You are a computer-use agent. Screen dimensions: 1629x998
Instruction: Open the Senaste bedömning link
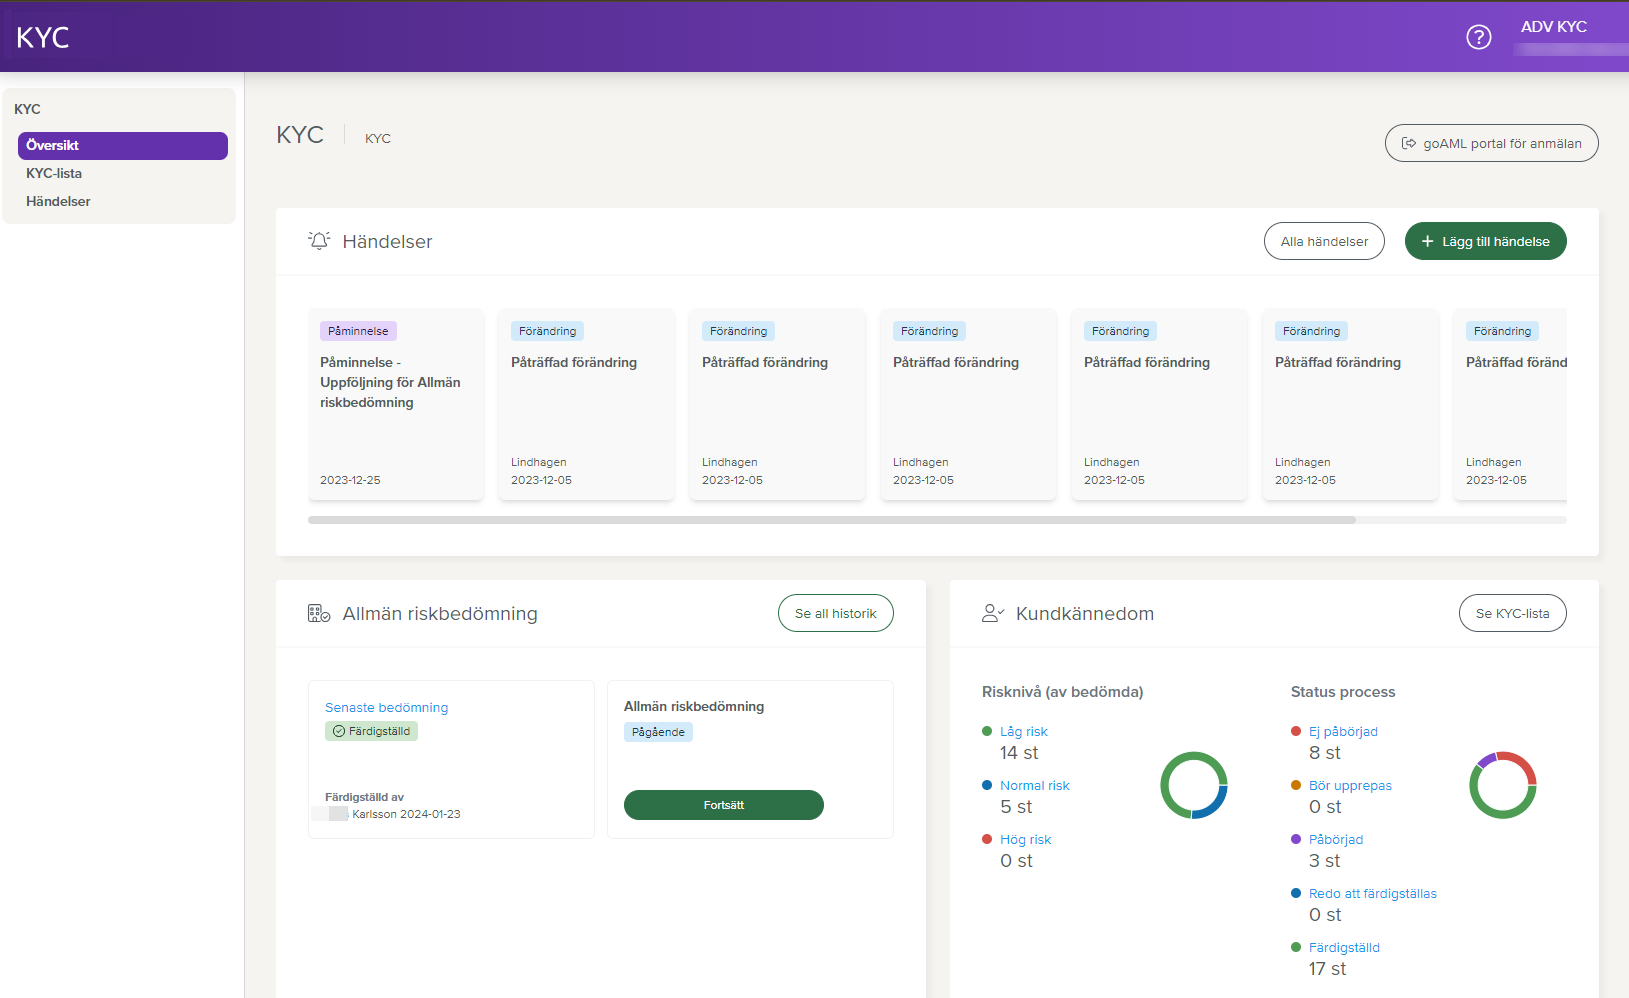(386, 707)
